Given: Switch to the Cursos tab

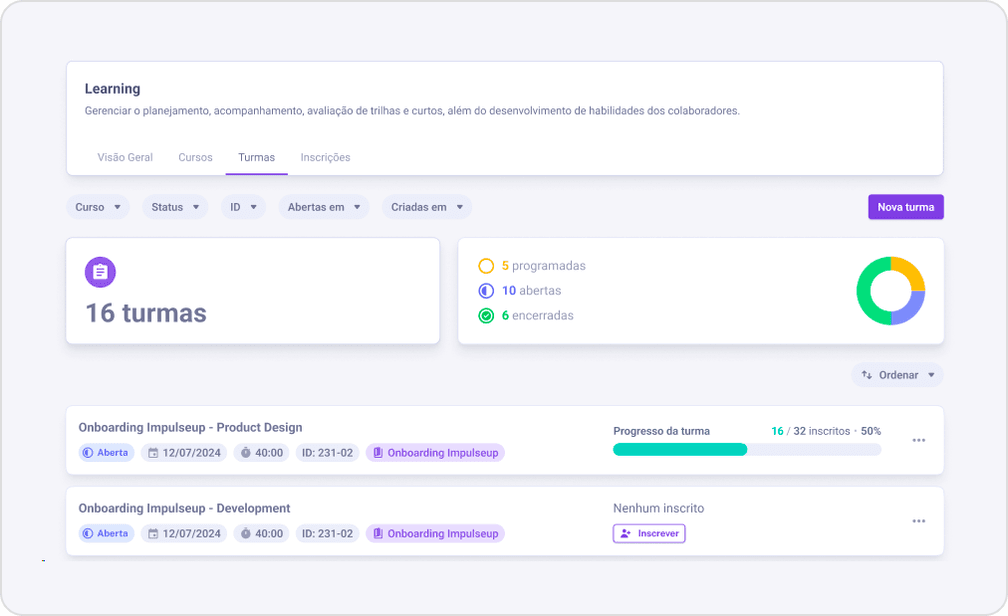Looking at the screenshot, I should pos(195,158).
